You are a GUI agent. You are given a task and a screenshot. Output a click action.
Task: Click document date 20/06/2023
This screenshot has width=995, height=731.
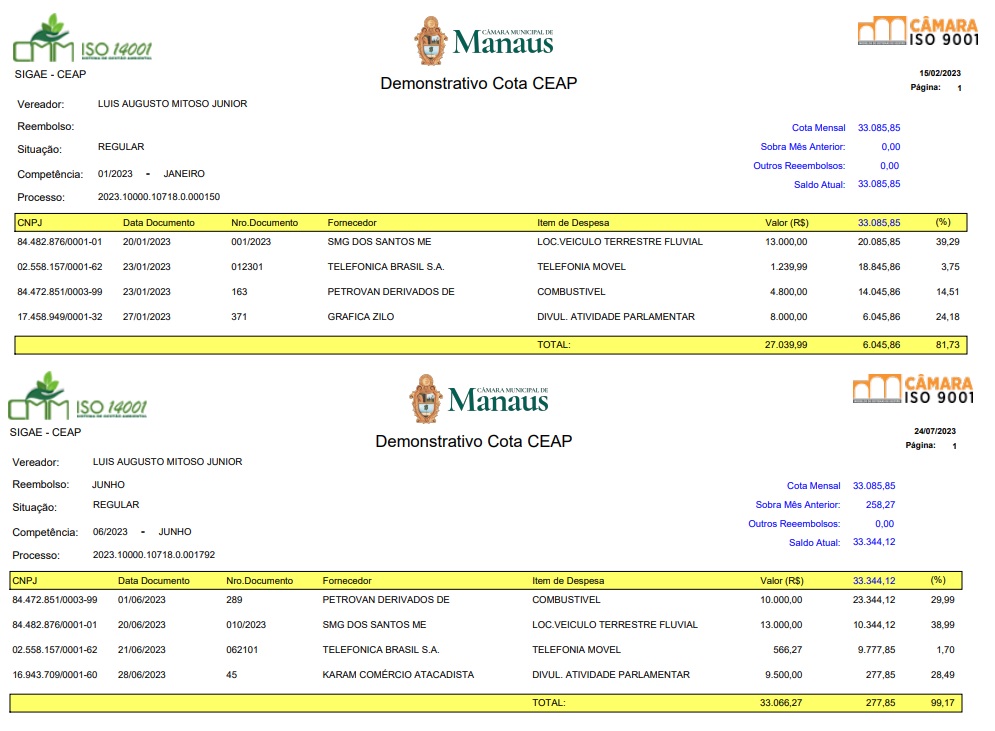point(142,624)
